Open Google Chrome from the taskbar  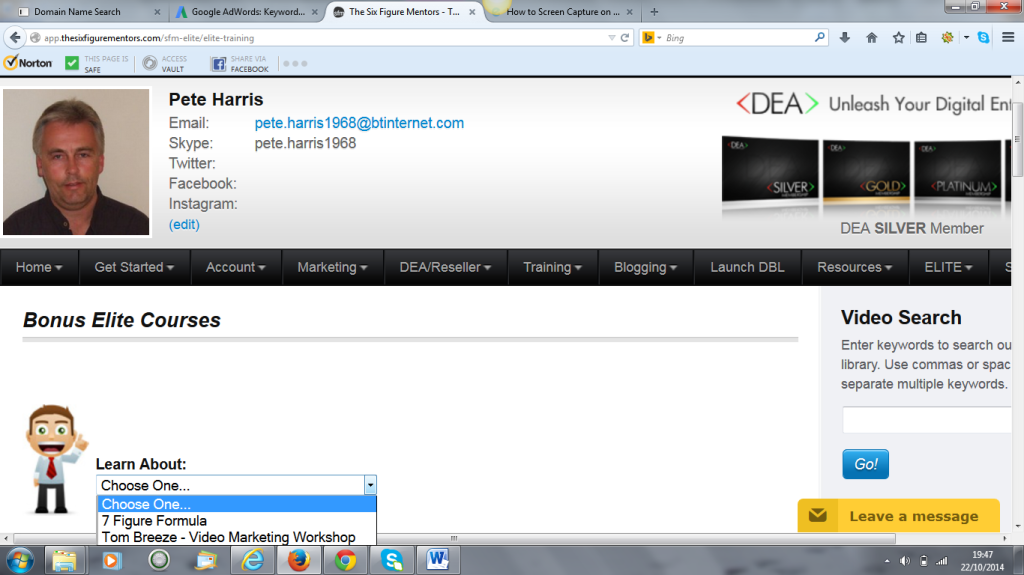pyautogui.click(x=345, y=561)
